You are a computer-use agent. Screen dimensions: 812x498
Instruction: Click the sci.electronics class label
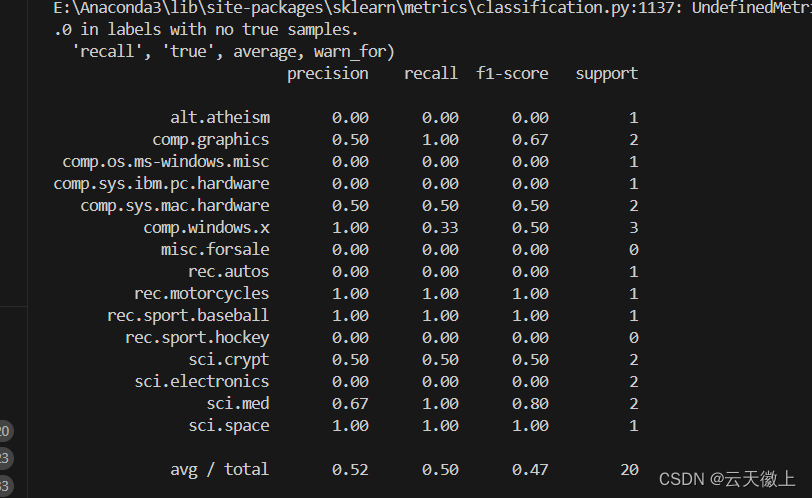tap(202, 382)
